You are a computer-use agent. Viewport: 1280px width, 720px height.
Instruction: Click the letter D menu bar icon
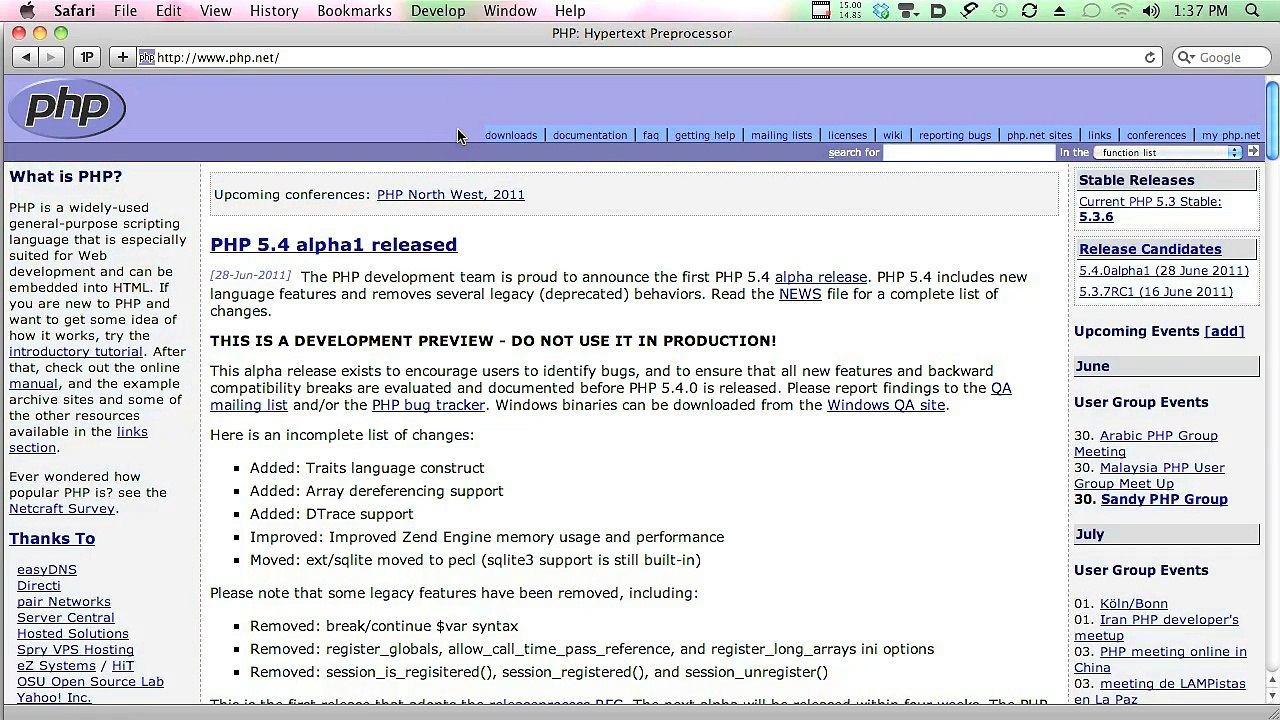(939, 11)
